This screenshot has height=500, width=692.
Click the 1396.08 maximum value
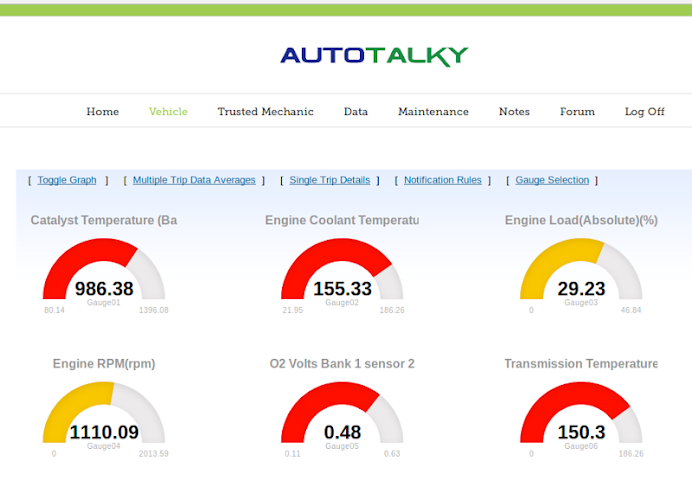154,310
